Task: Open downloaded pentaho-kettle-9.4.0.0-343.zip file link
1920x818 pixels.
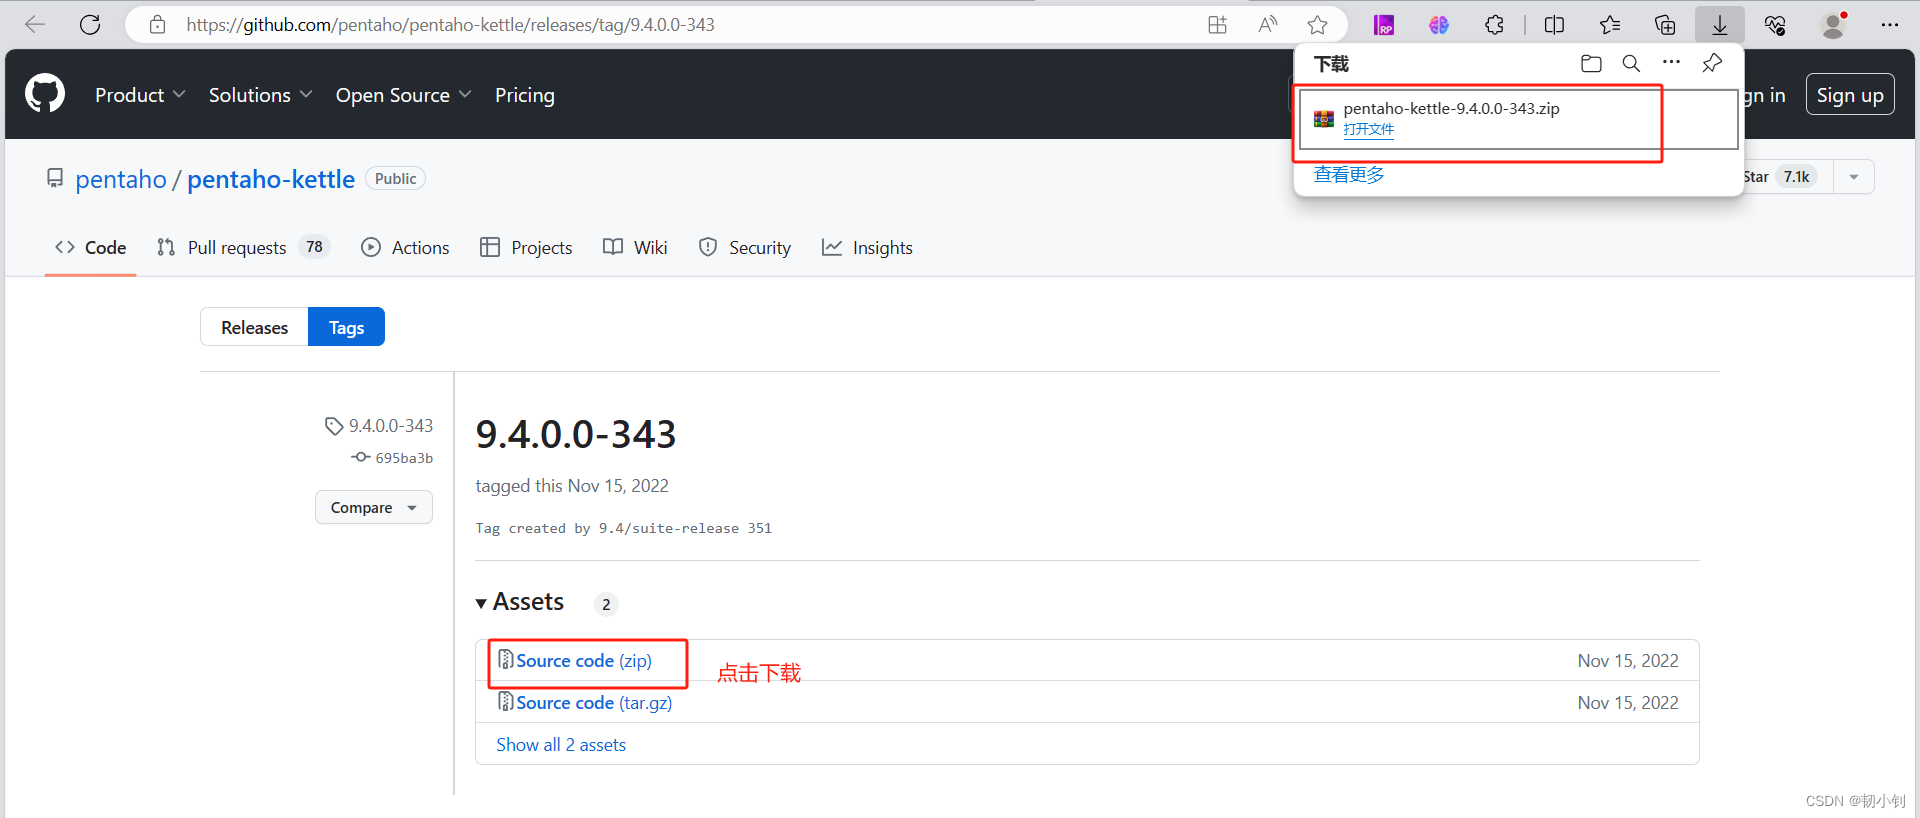Action: [x=1369, y=129]
